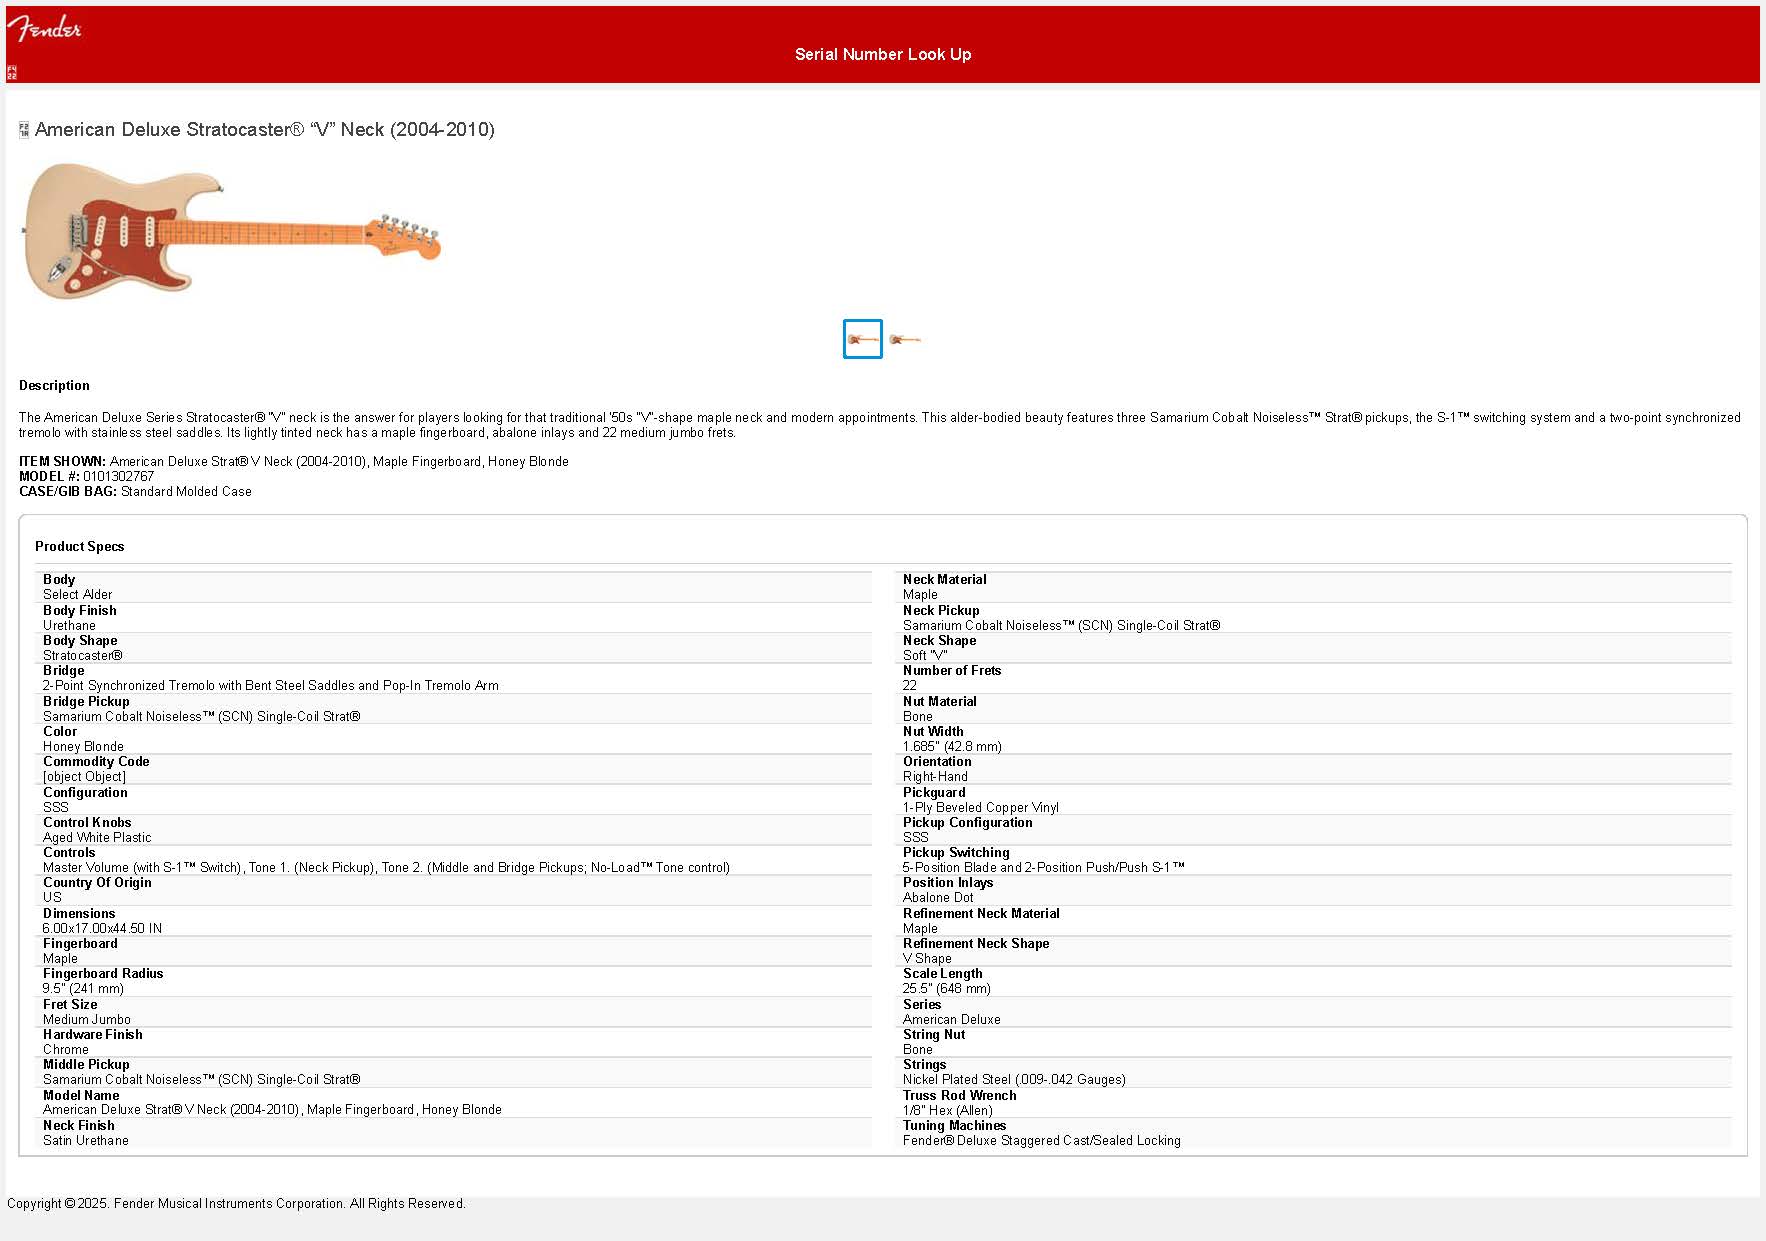
Task: Click the Body Finish label
Action: pos(80,610)
